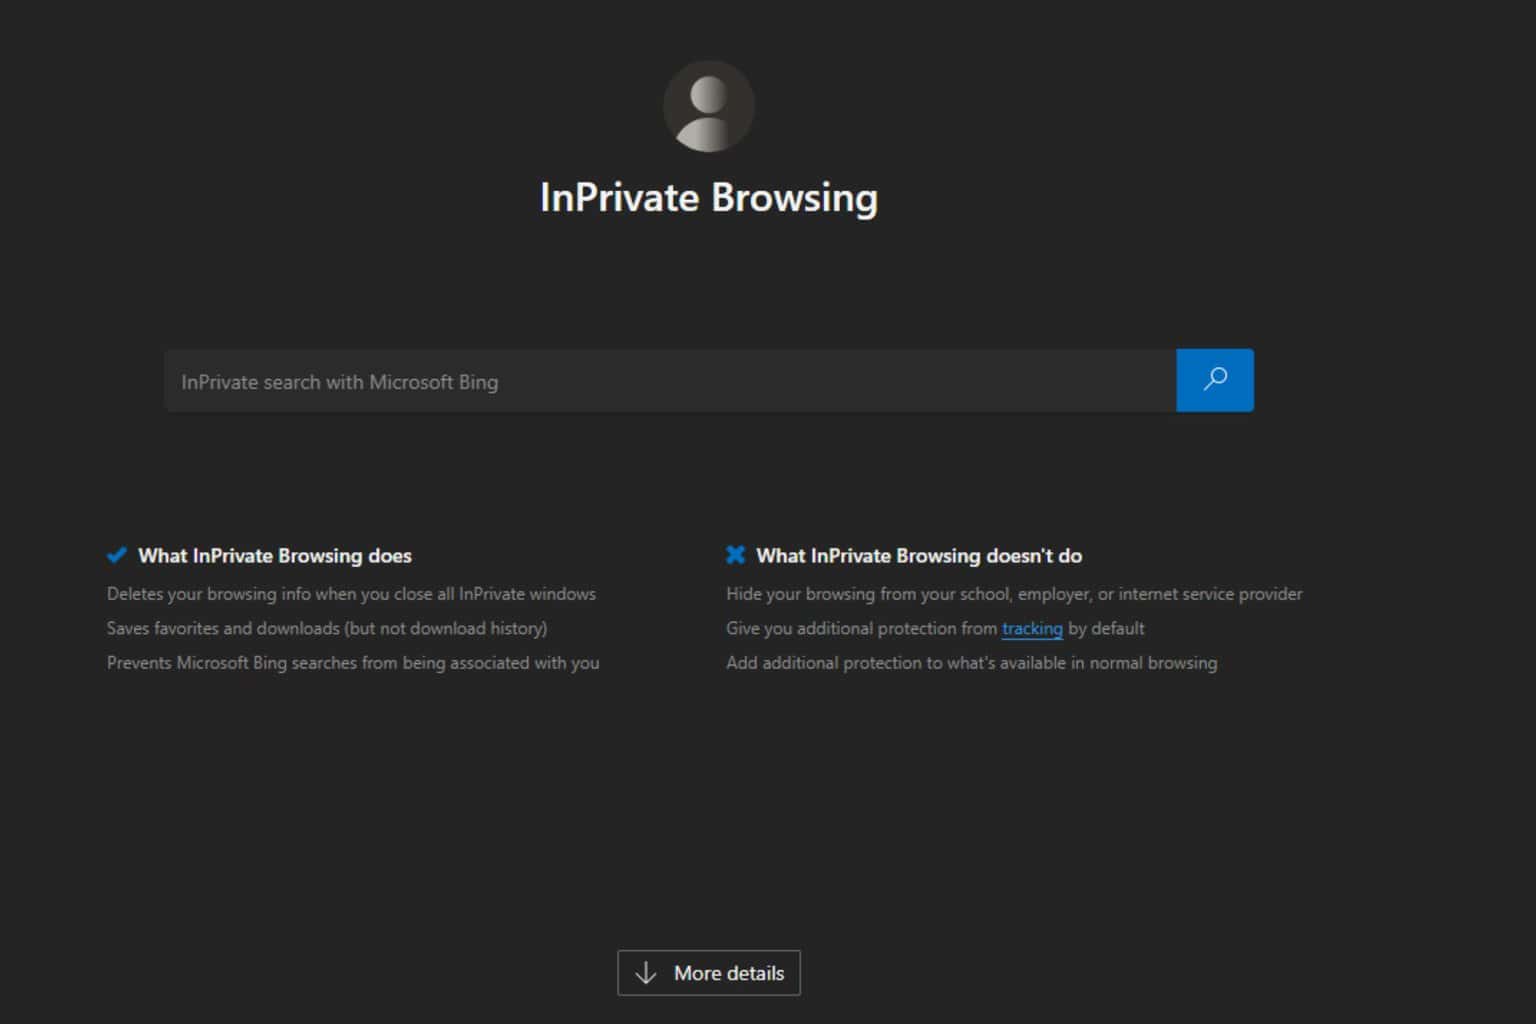Screen dimensions: 1536x1024
Task: Select the 'What InPrivate Browsing does' heading
Action: (275, 556)
